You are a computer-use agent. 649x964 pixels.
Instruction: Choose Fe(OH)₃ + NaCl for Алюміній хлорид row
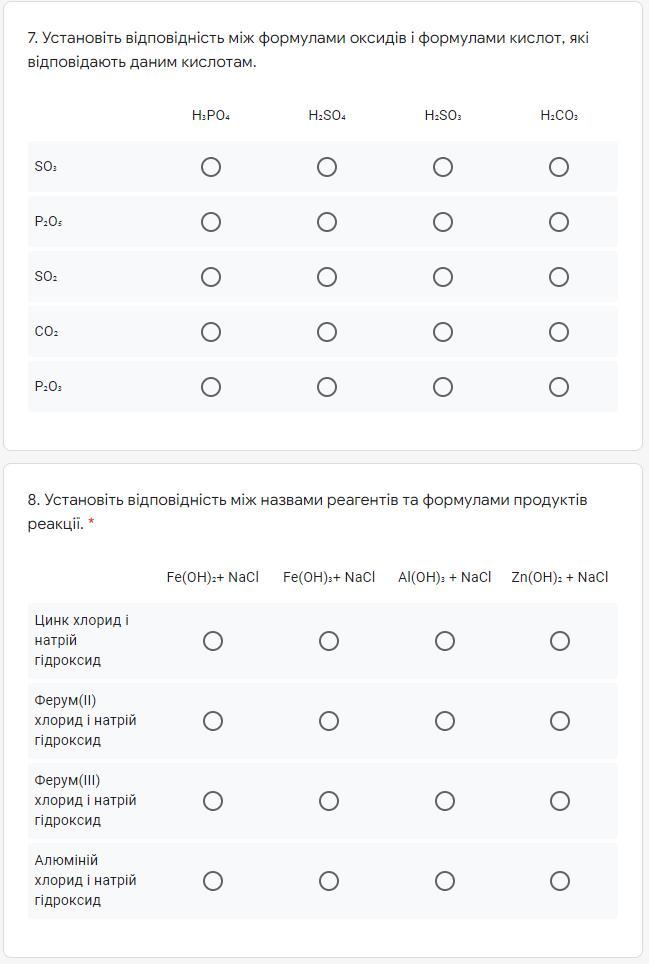[329, 881]
